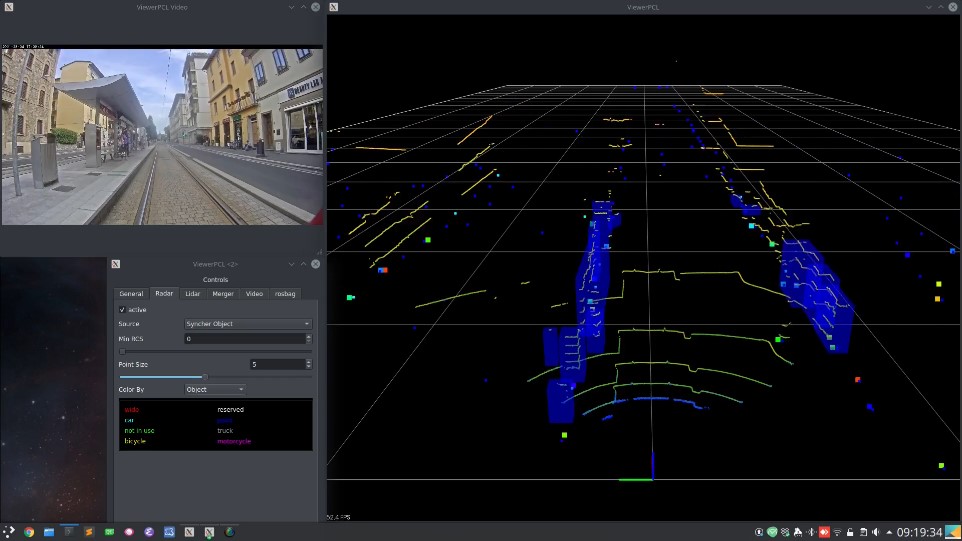This screenshot has height=541, width=962.
Task: Open the General tab
Action: (x=132, y=294)
